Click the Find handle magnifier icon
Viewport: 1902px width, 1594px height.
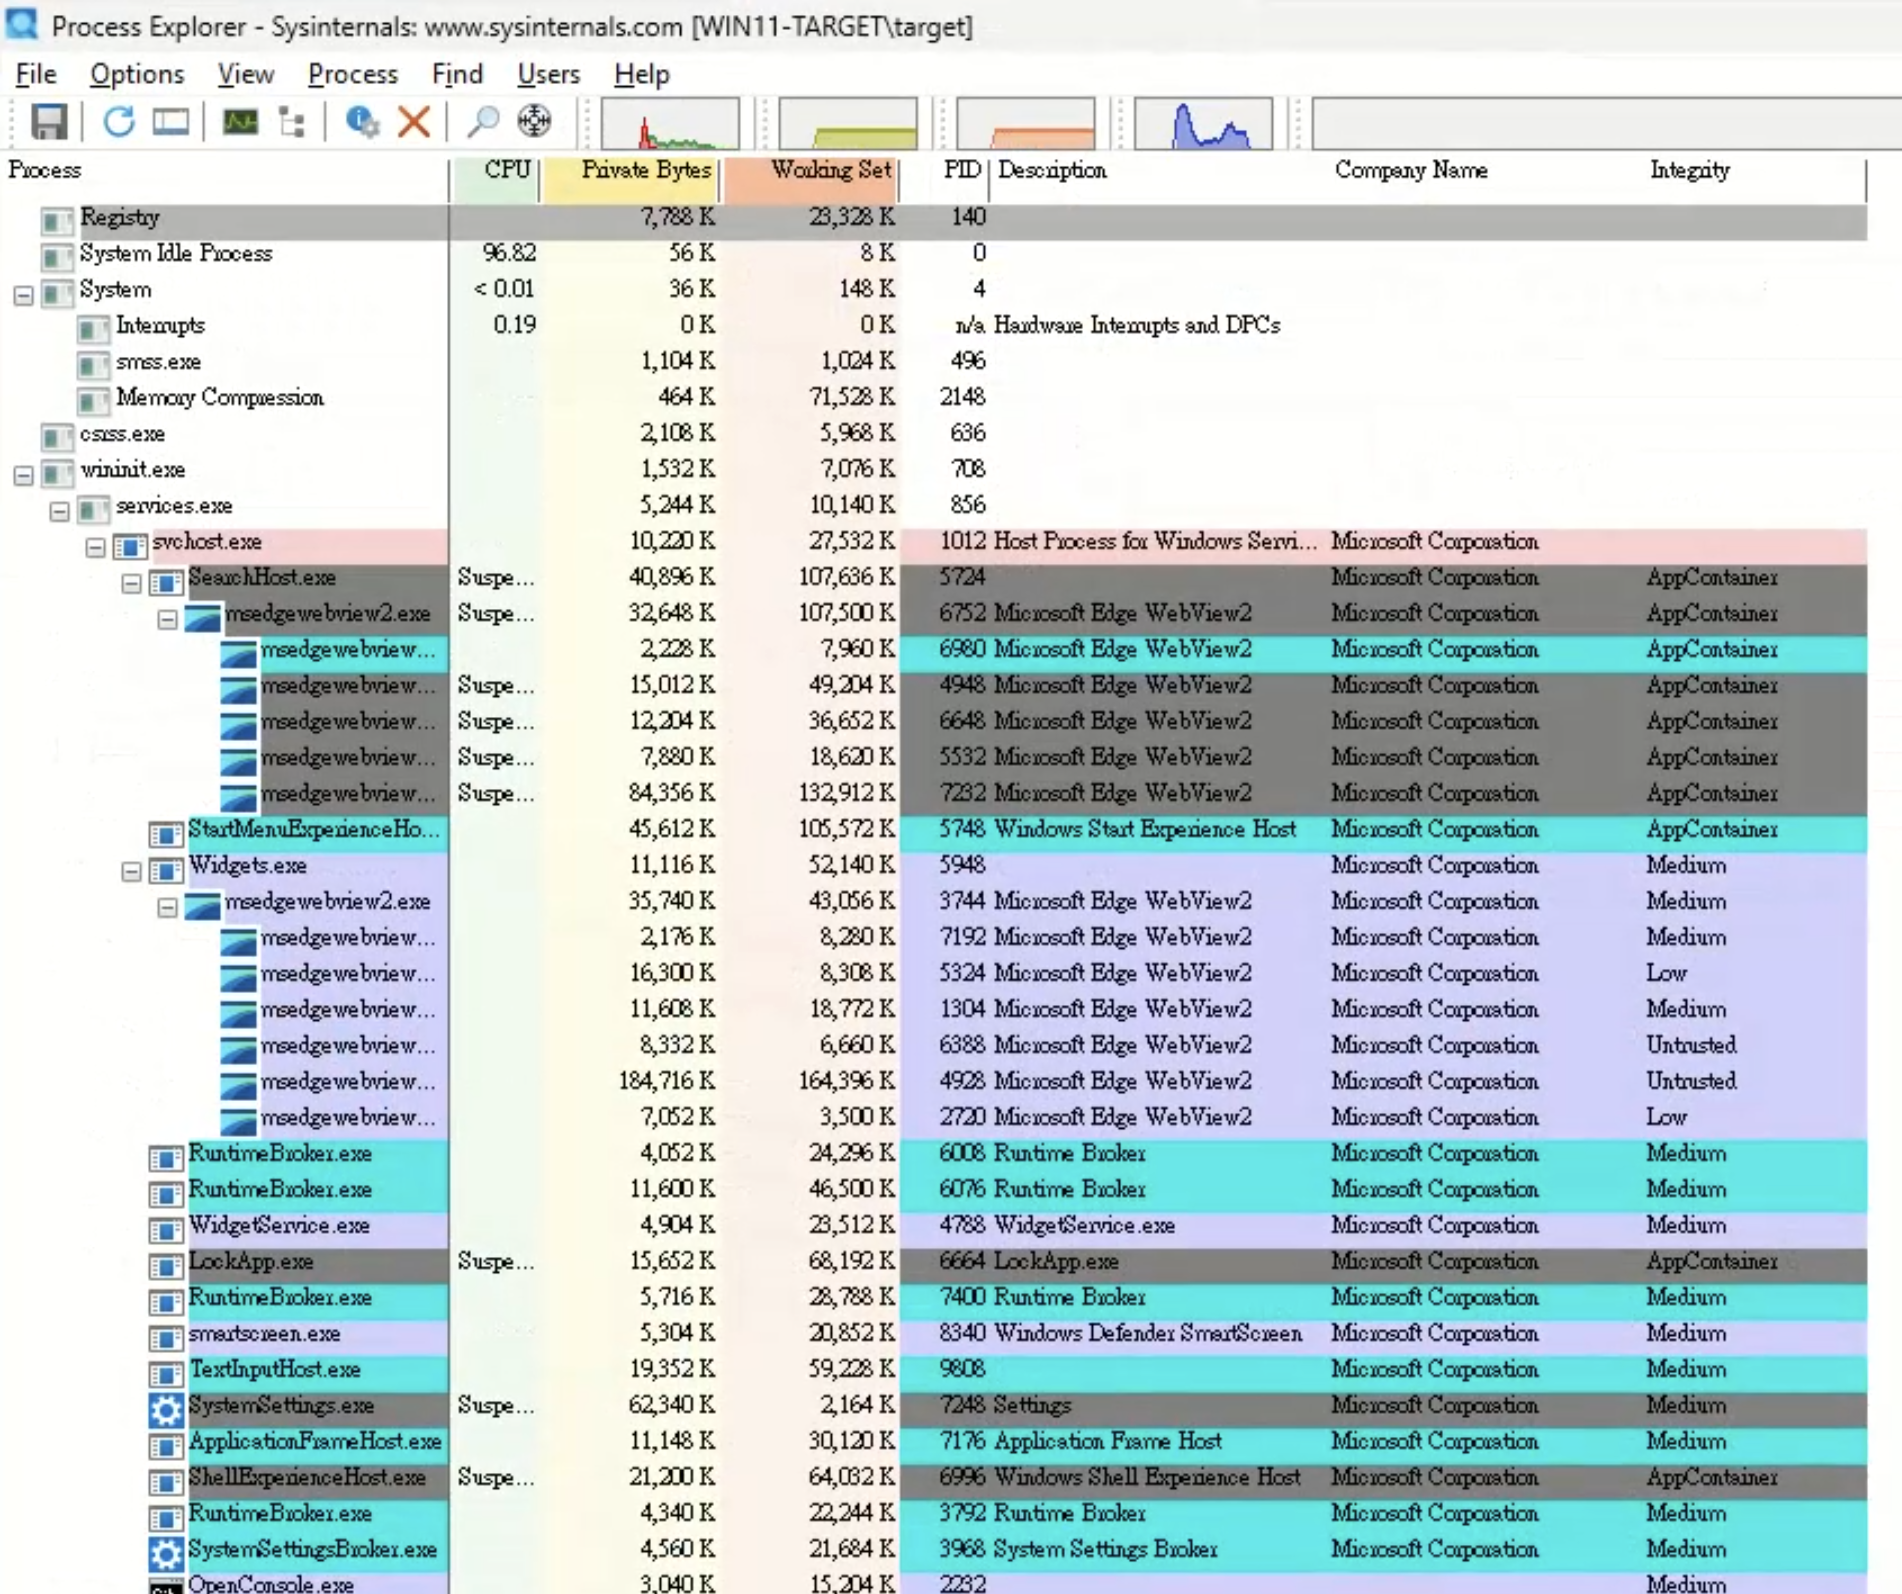(x=483, y=122)
